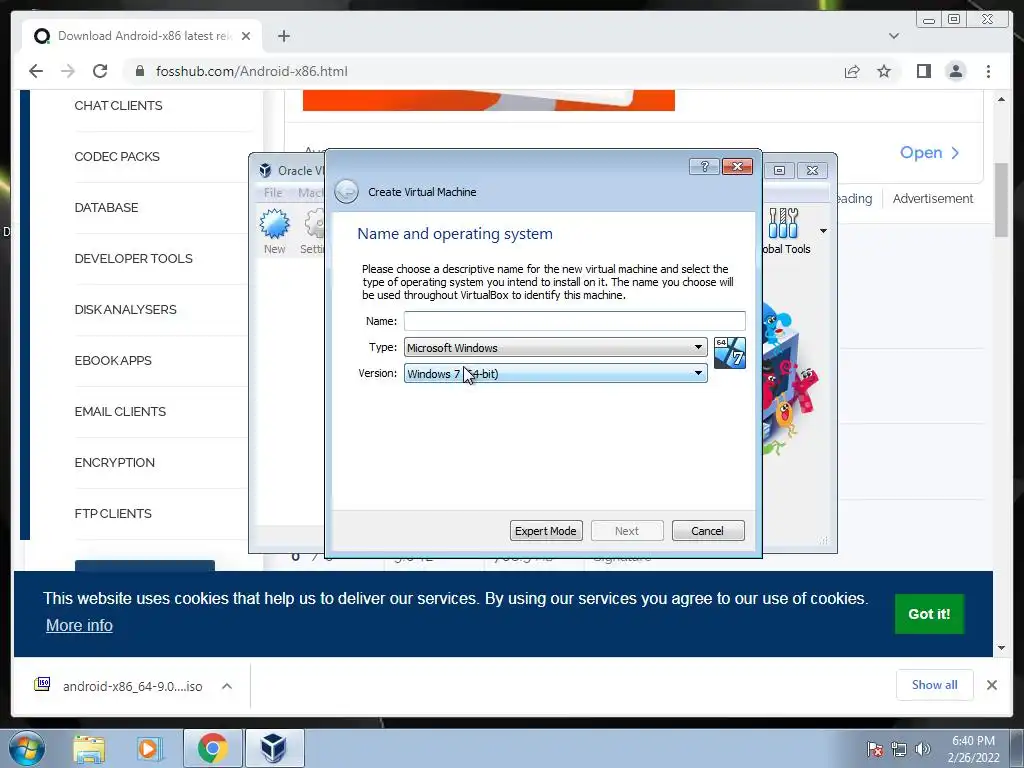
Task: Open the Type dropdown showing Microsoft Windows
Action: (x=555, y=347)
